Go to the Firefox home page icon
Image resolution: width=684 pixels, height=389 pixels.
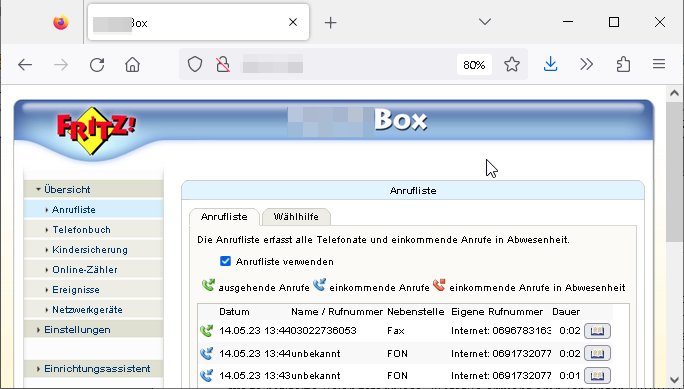click(x=132, y=65)
